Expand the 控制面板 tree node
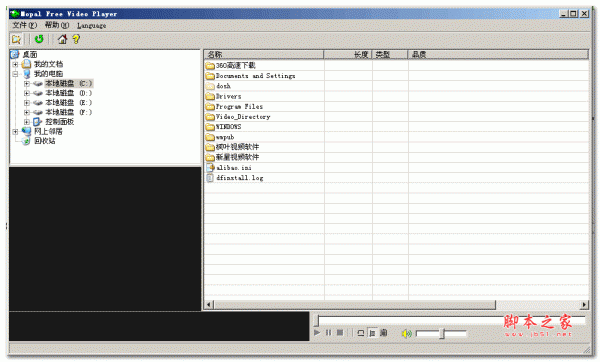Screen dimensions: 600x362 26,122
